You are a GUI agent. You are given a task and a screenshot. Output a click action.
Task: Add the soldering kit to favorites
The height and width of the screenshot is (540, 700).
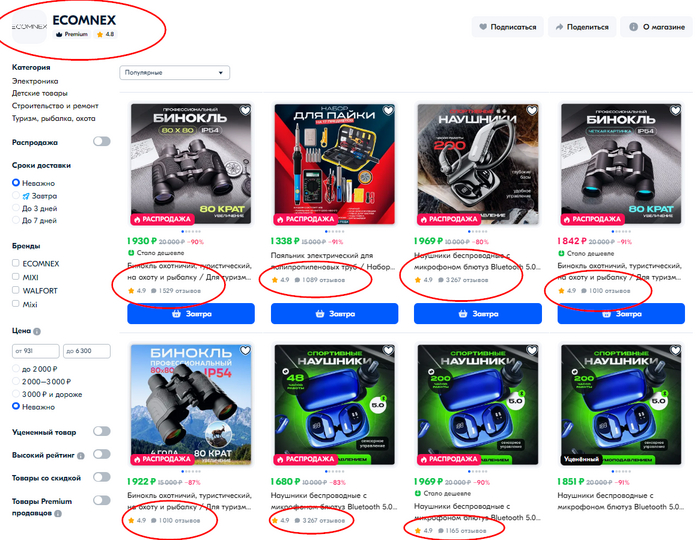point(388,110)
